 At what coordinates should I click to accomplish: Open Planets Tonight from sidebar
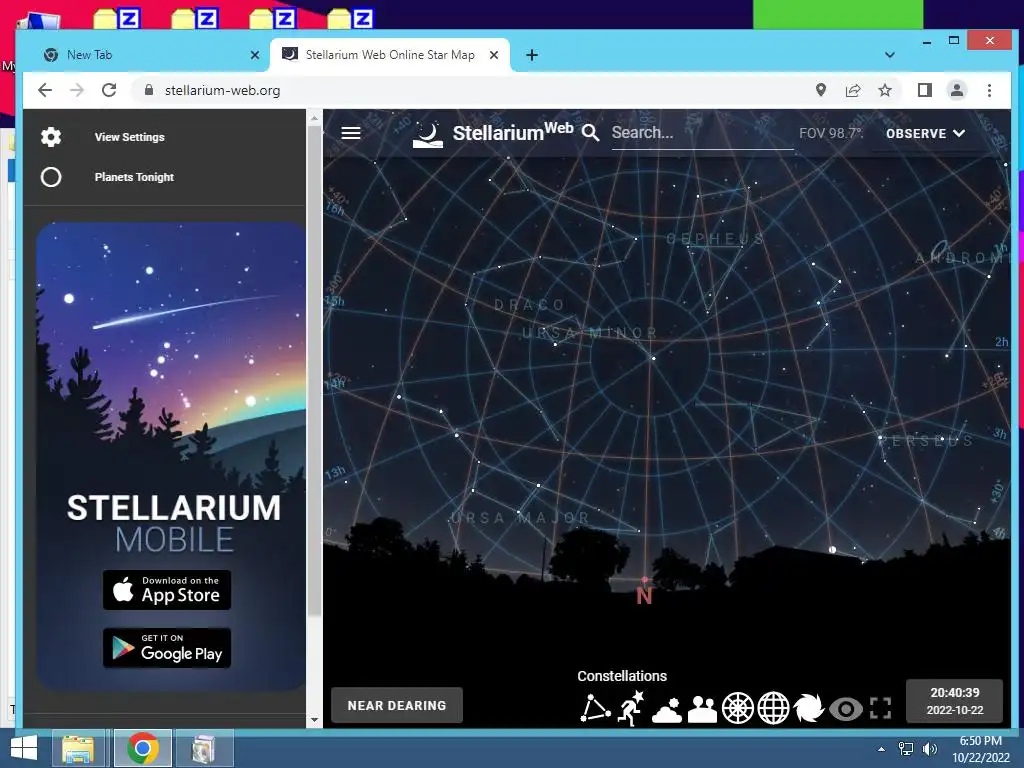(x=134, y=177)
